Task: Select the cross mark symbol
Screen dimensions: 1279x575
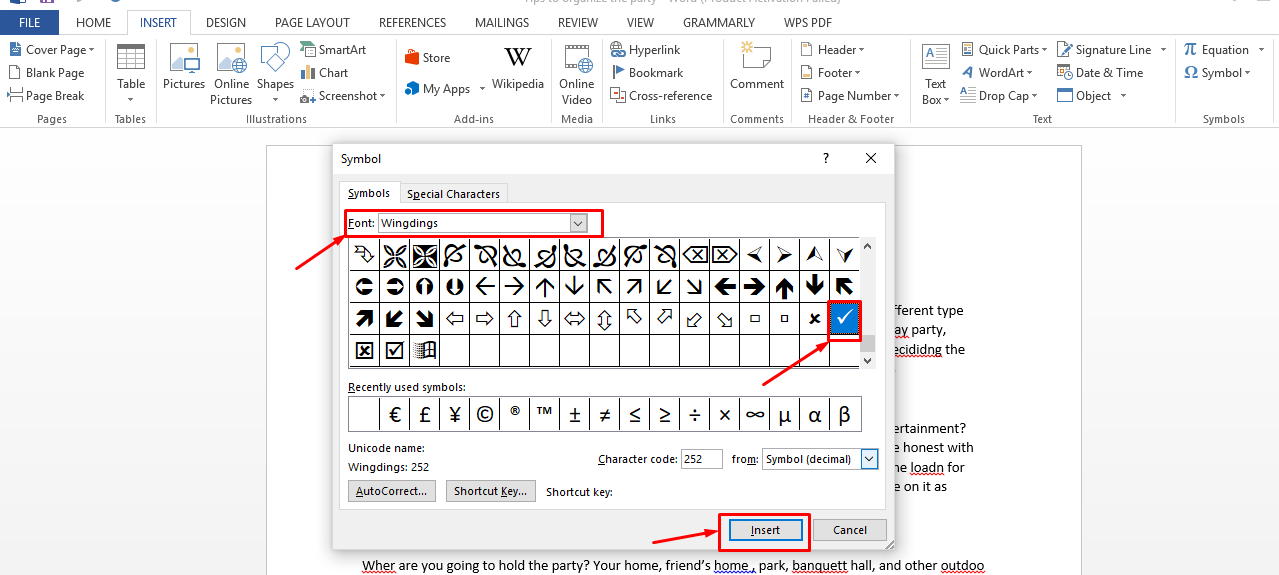Action: pyautogui.click(x=815, y=319)
